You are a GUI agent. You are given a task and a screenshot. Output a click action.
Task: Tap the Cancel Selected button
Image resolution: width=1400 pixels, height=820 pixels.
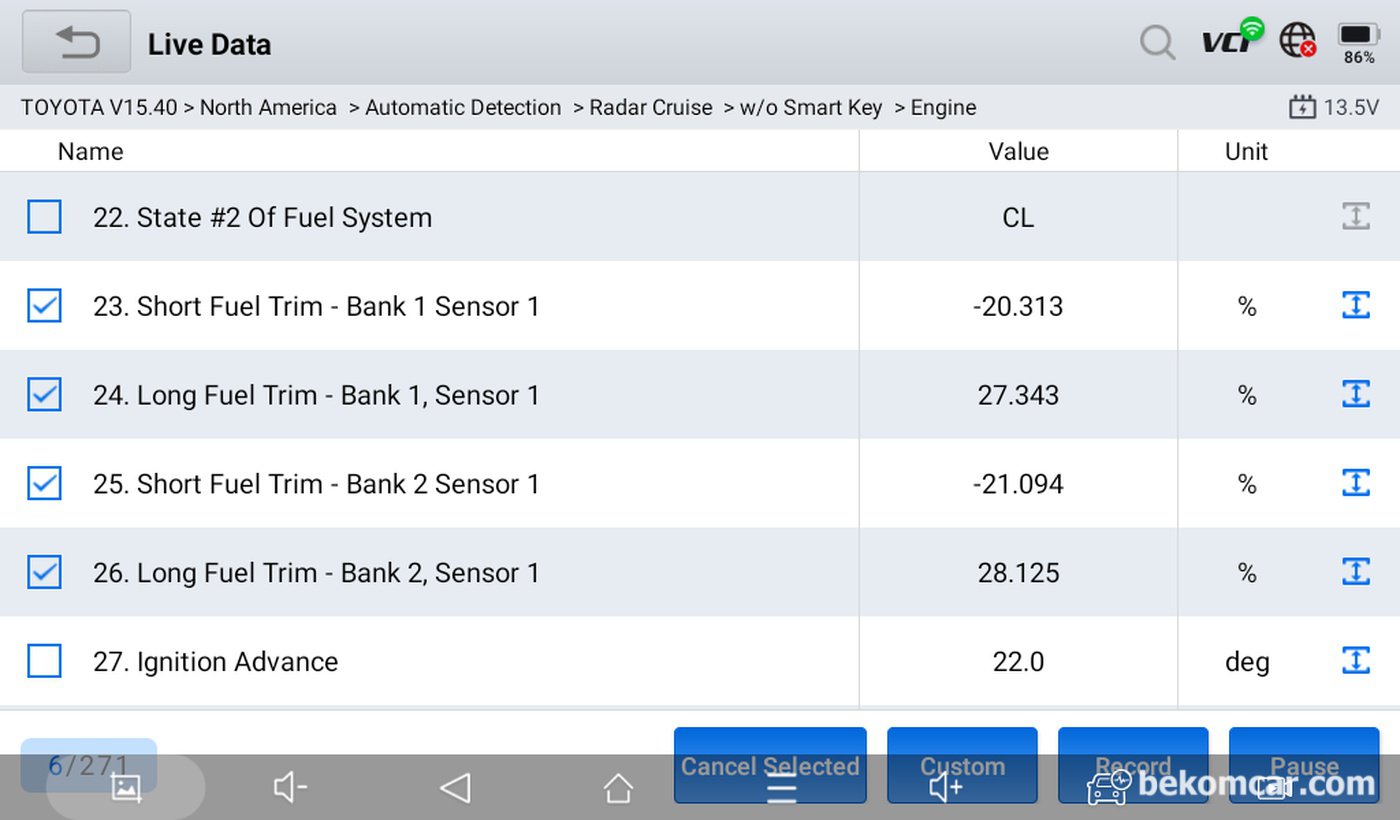(x=770, y=765)
